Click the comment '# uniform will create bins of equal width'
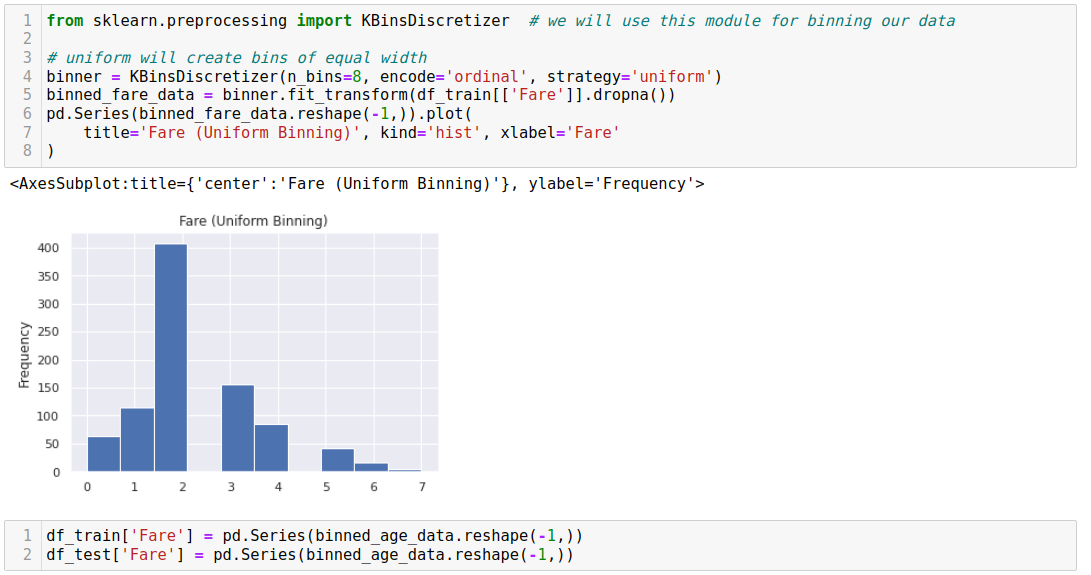The height and width of the screenshot is (575, 1091). (237, 58)
